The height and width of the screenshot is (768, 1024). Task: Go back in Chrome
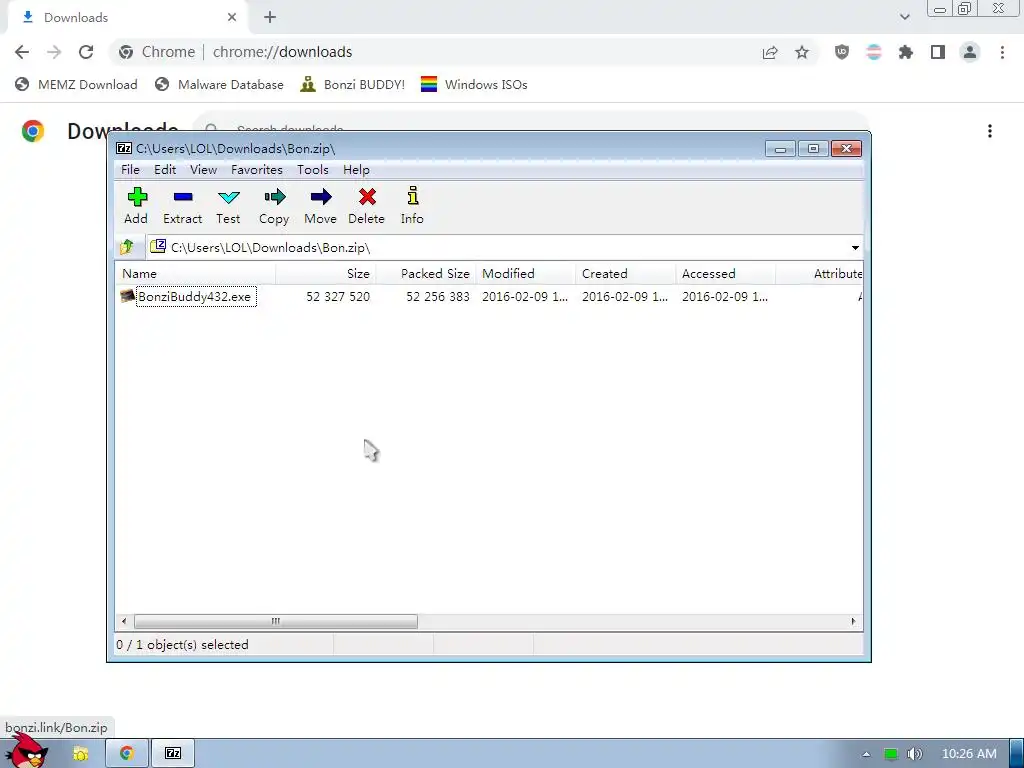click(22, 52)
